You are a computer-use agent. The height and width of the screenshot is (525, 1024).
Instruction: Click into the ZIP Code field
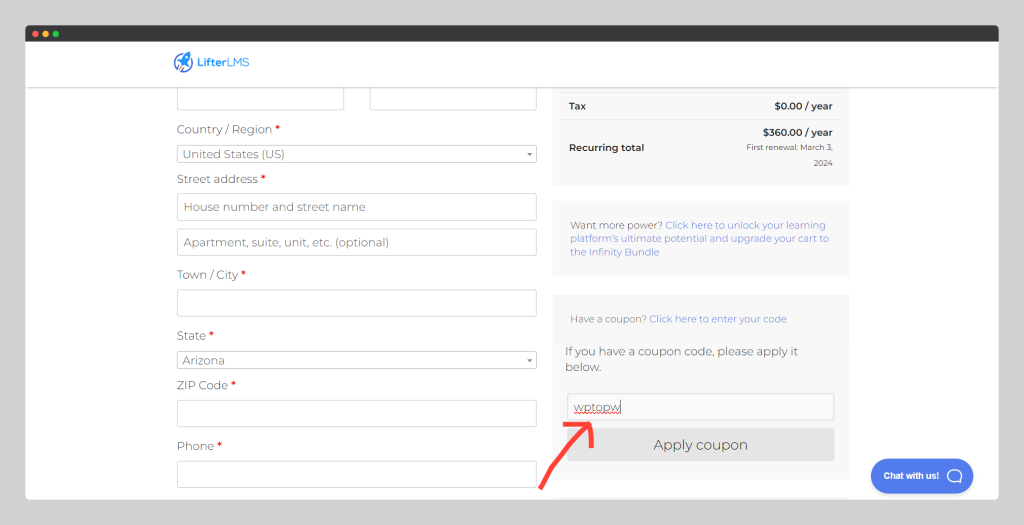point(357,413)
